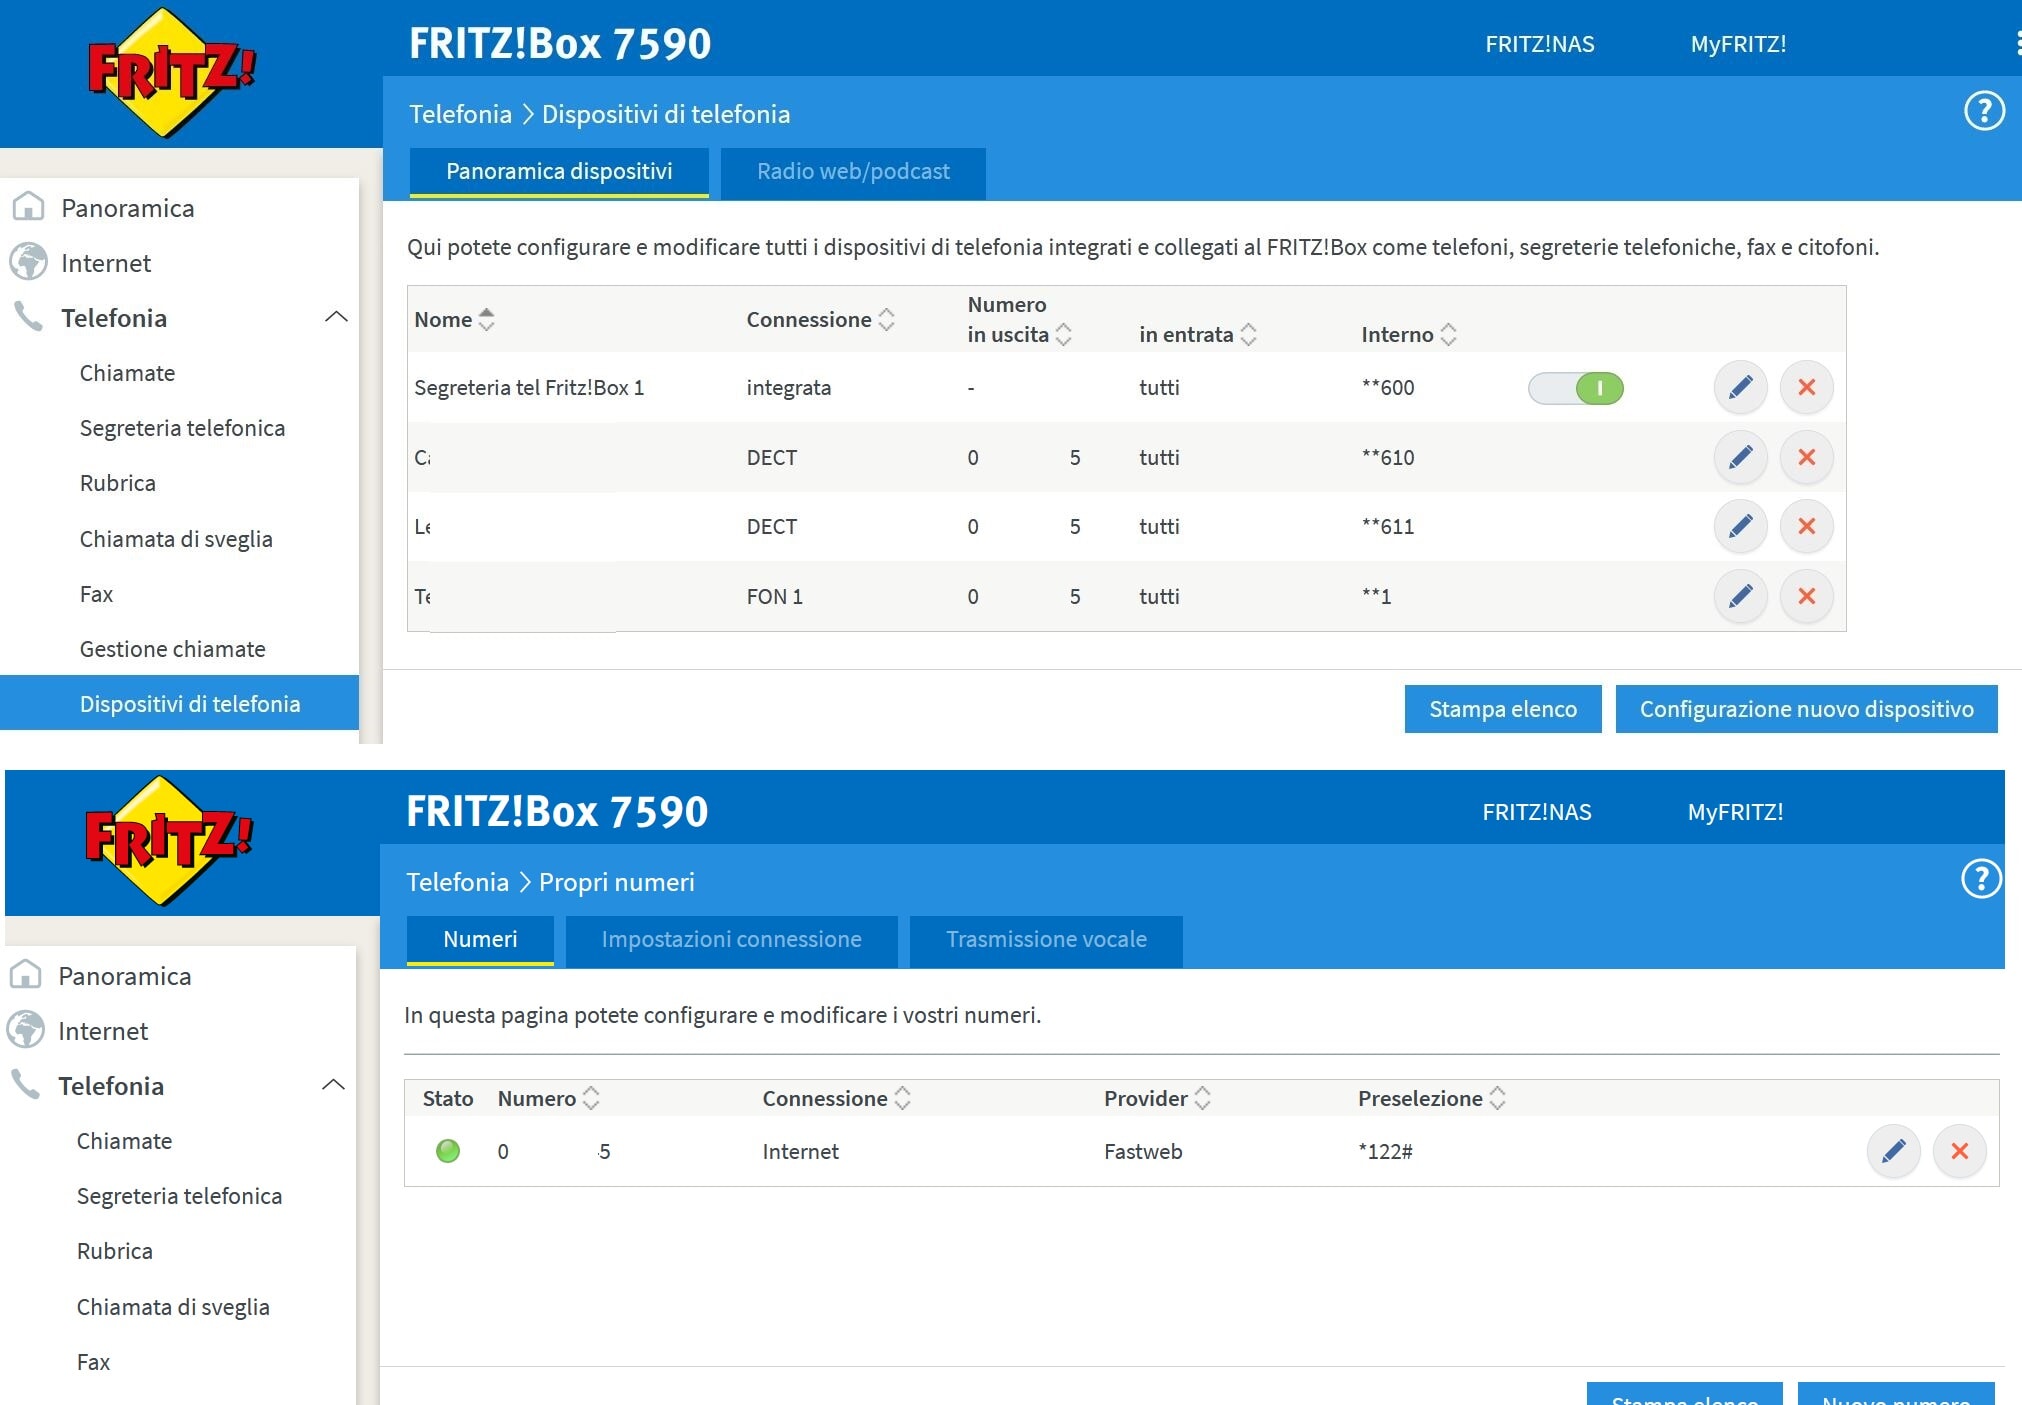2022x1405 pixels.
Task: Open FRITZ!NAS link in bottom header
Action: pos(1536,812)
